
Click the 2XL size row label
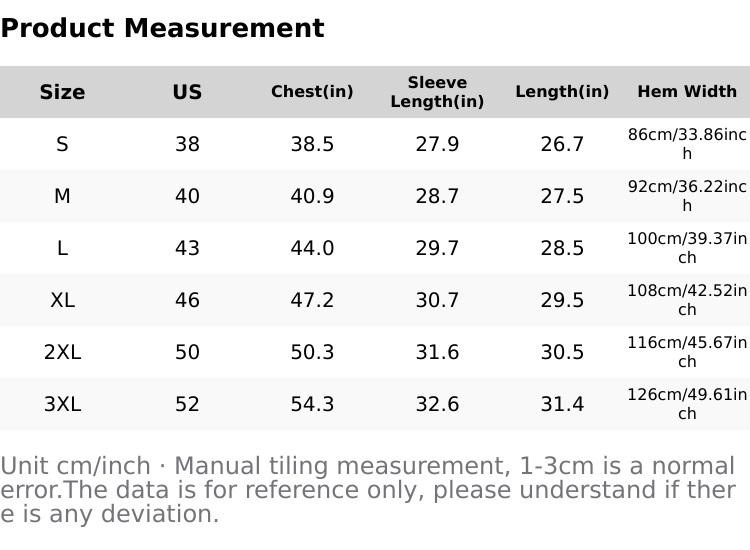pyautogui.click(x=62, y=352)
